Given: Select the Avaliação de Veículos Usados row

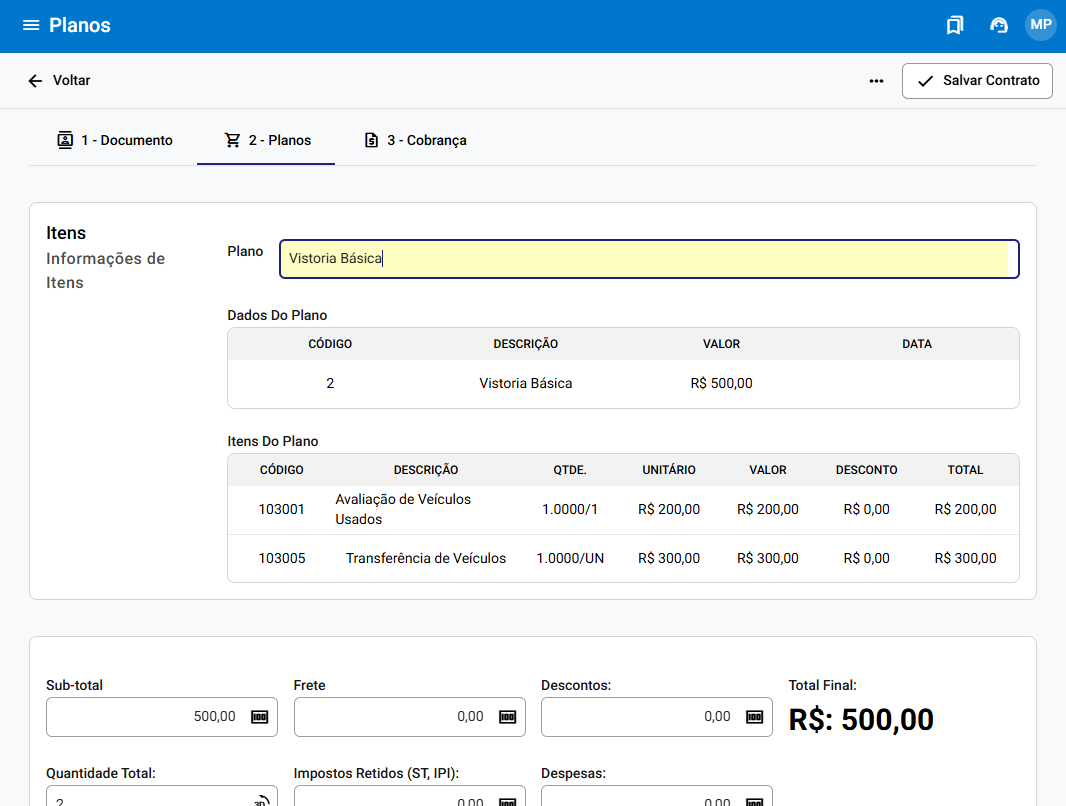Looking at the screenshot, I should coord(623,510).
